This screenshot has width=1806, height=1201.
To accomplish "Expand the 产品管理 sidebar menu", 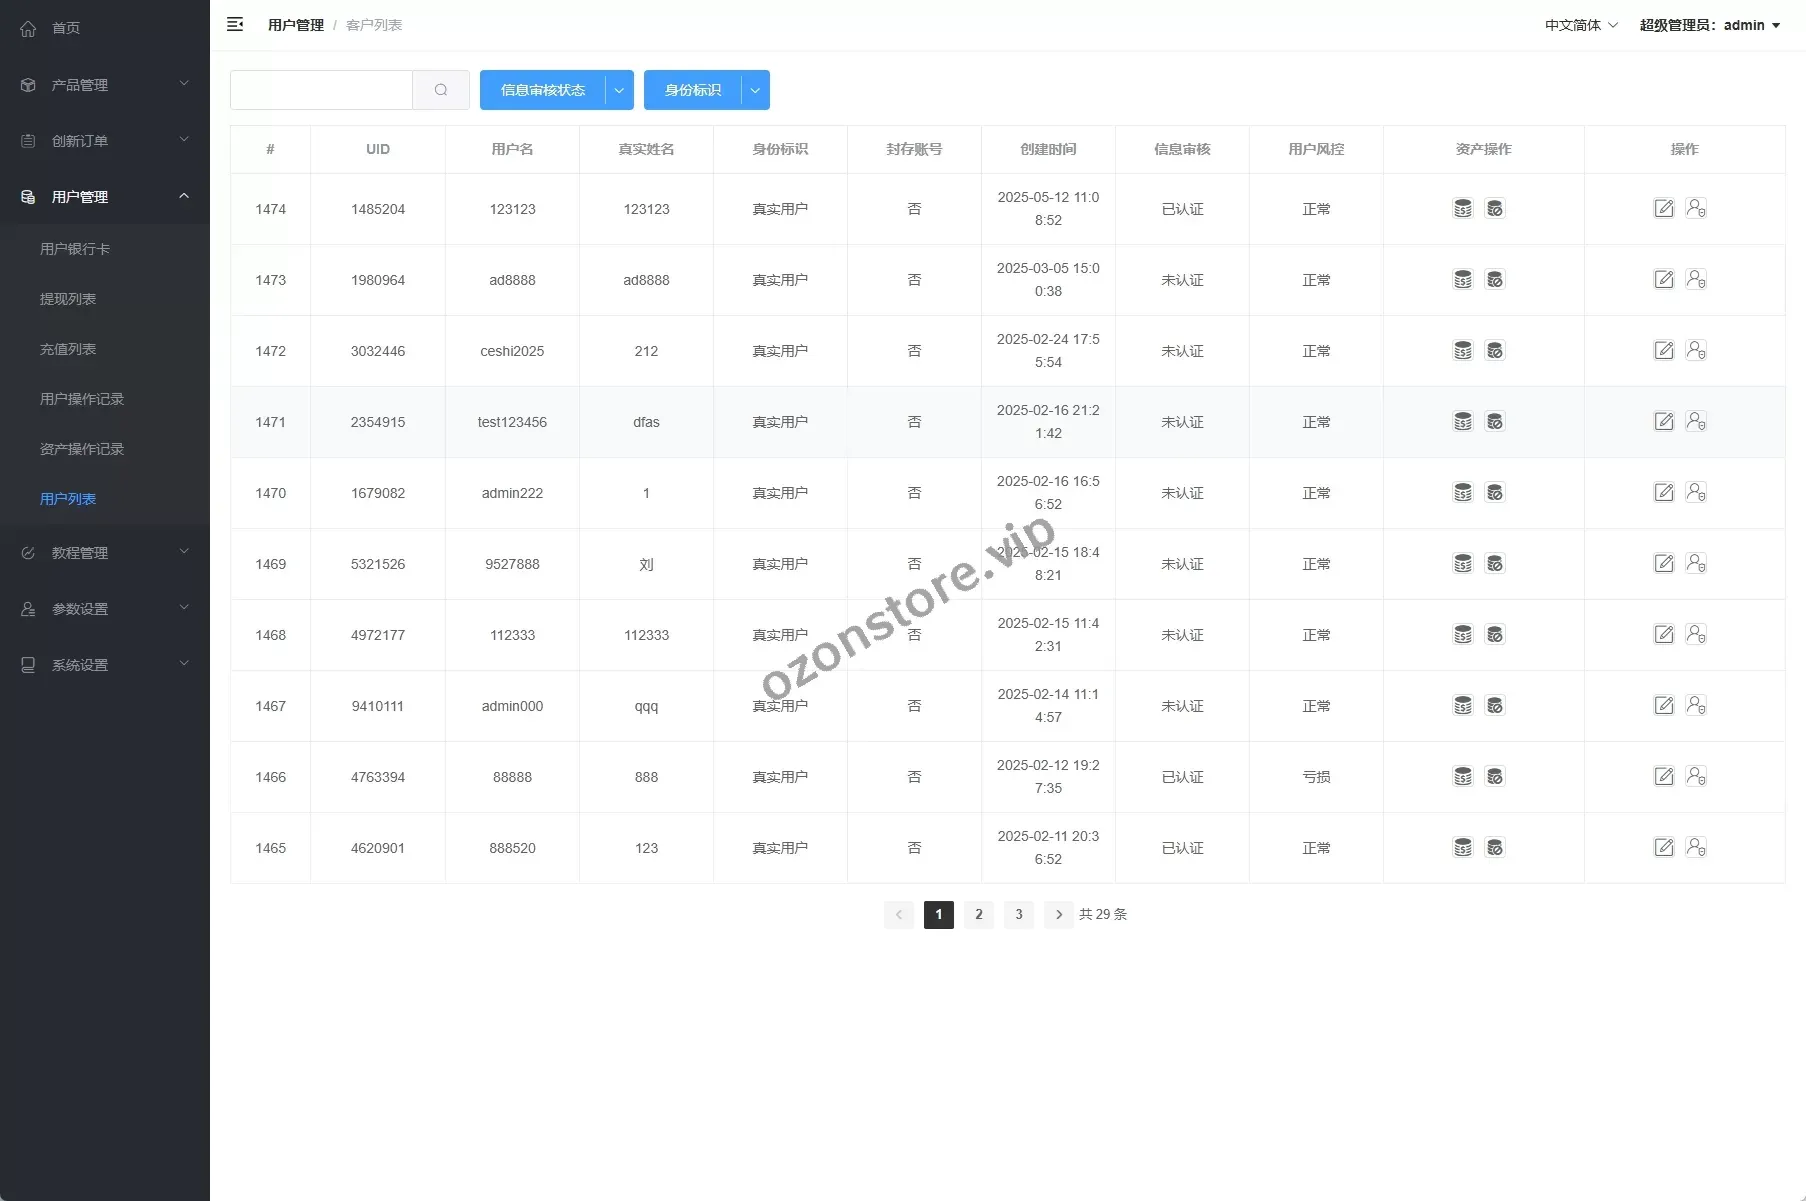I will [x=105, y=85].
